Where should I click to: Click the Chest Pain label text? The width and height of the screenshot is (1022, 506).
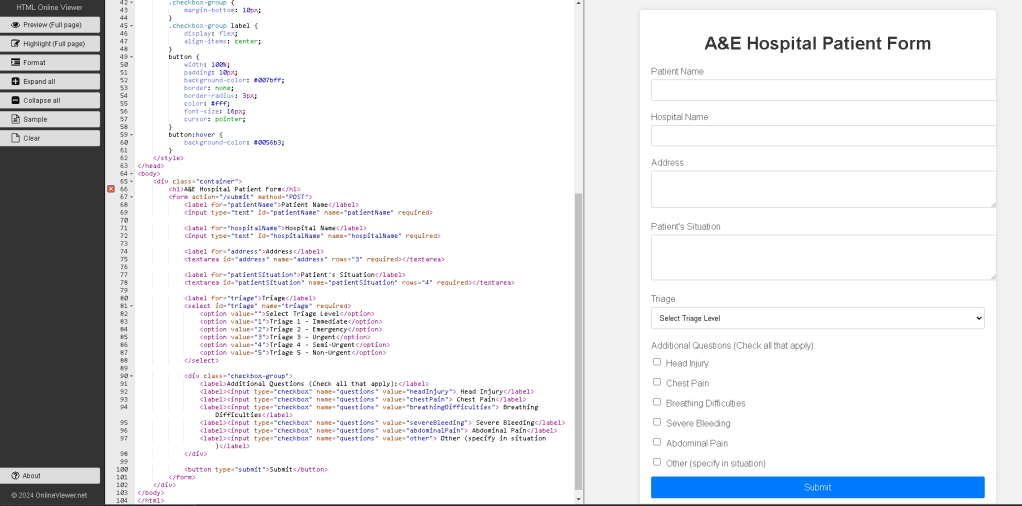pyautogui.click(x=687, y=383)
